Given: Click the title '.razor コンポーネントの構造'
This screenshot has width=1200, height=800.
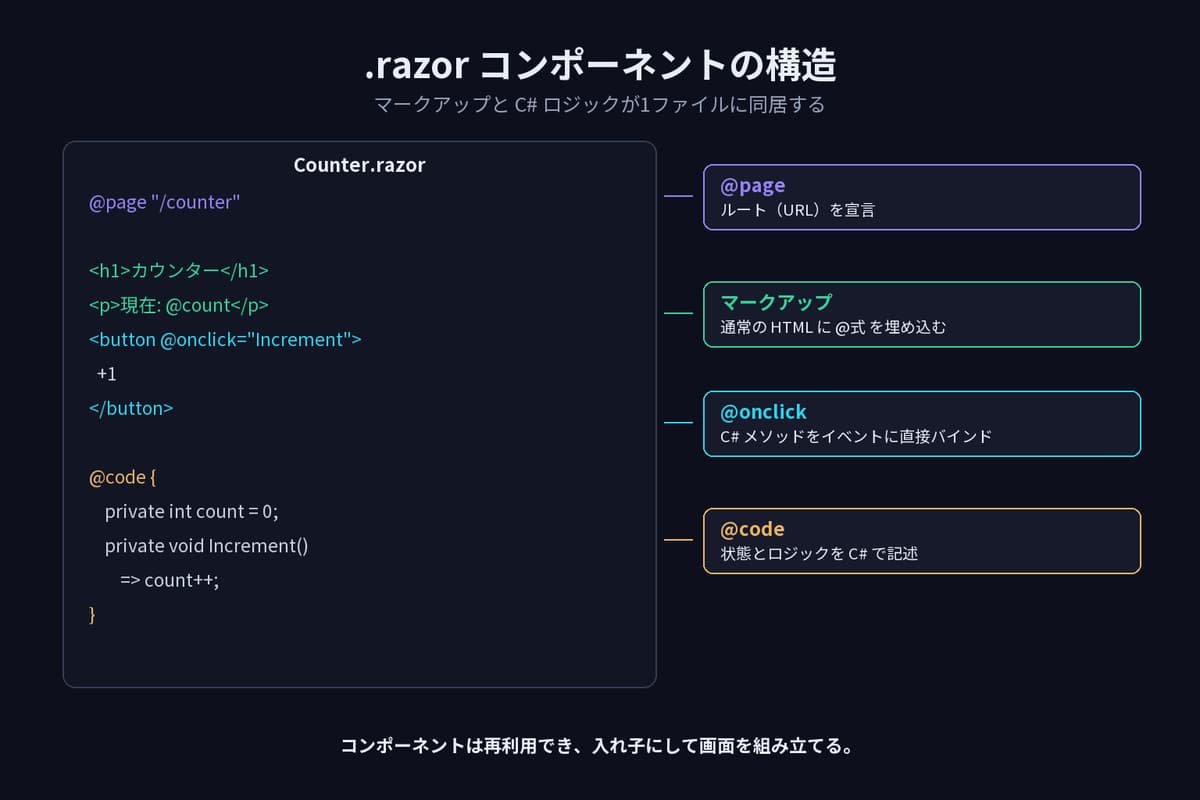Looking at the screenshot, I should click(600, 66).
